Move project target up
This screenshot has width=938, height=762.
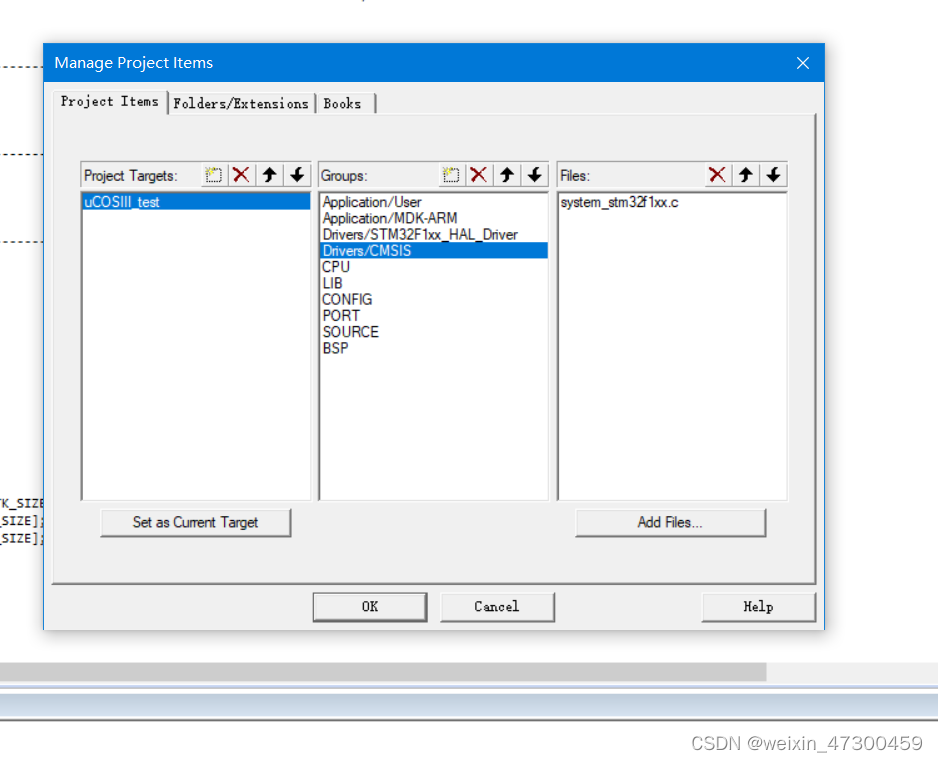269,175
